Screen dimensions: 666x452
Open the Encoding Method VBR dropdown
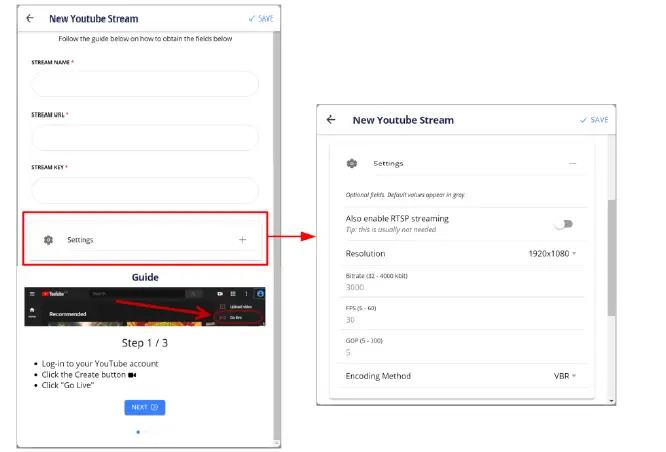pos(564,376)
